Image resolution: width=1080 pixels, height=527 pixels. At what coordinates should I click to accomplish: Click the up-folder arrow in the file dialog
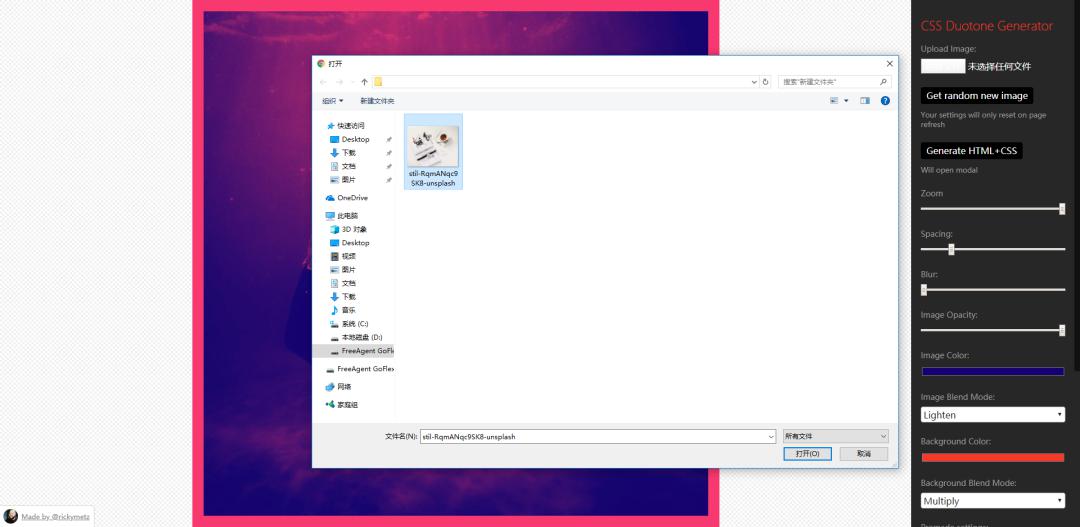[x=364, y=82]
